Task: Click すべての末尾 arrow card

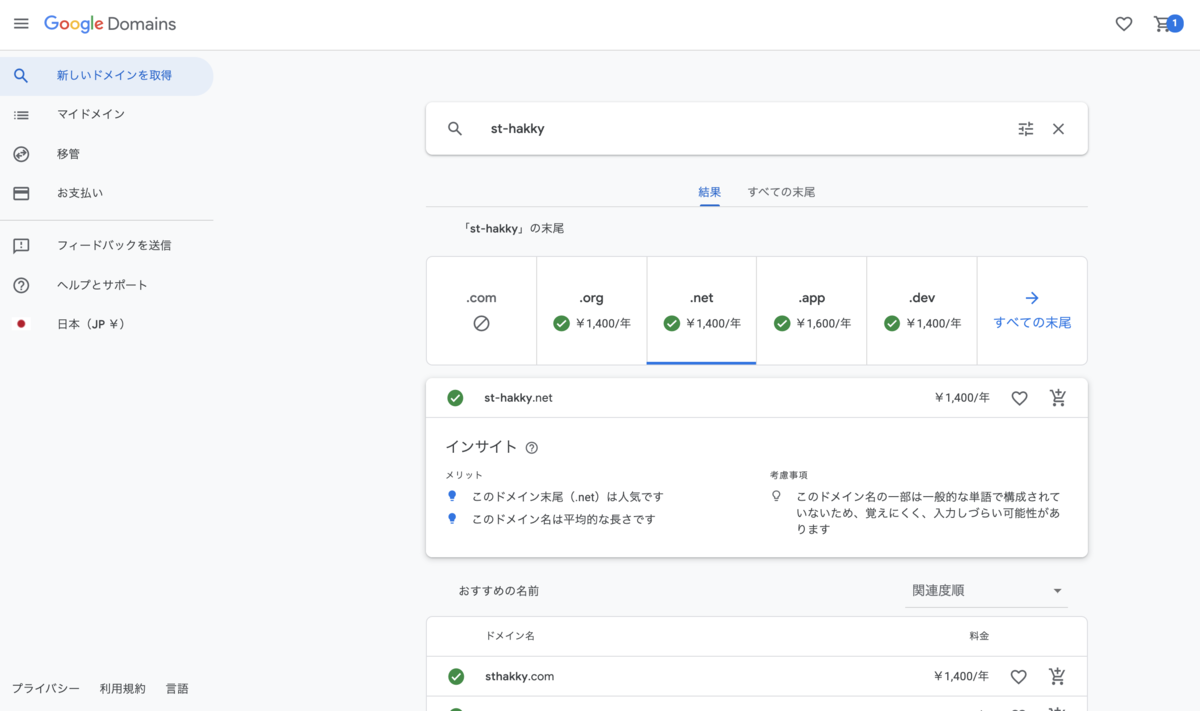Action: (1032, 311)
